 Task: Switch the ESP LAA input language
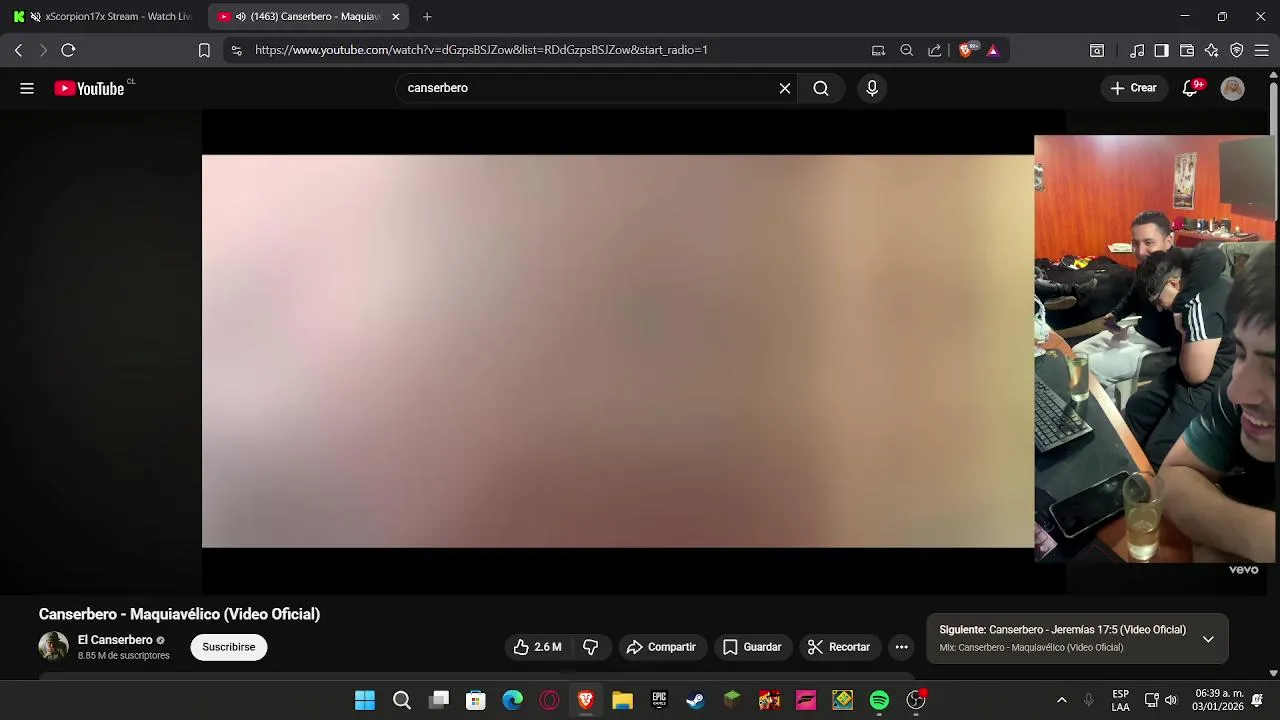[1121, 700]
